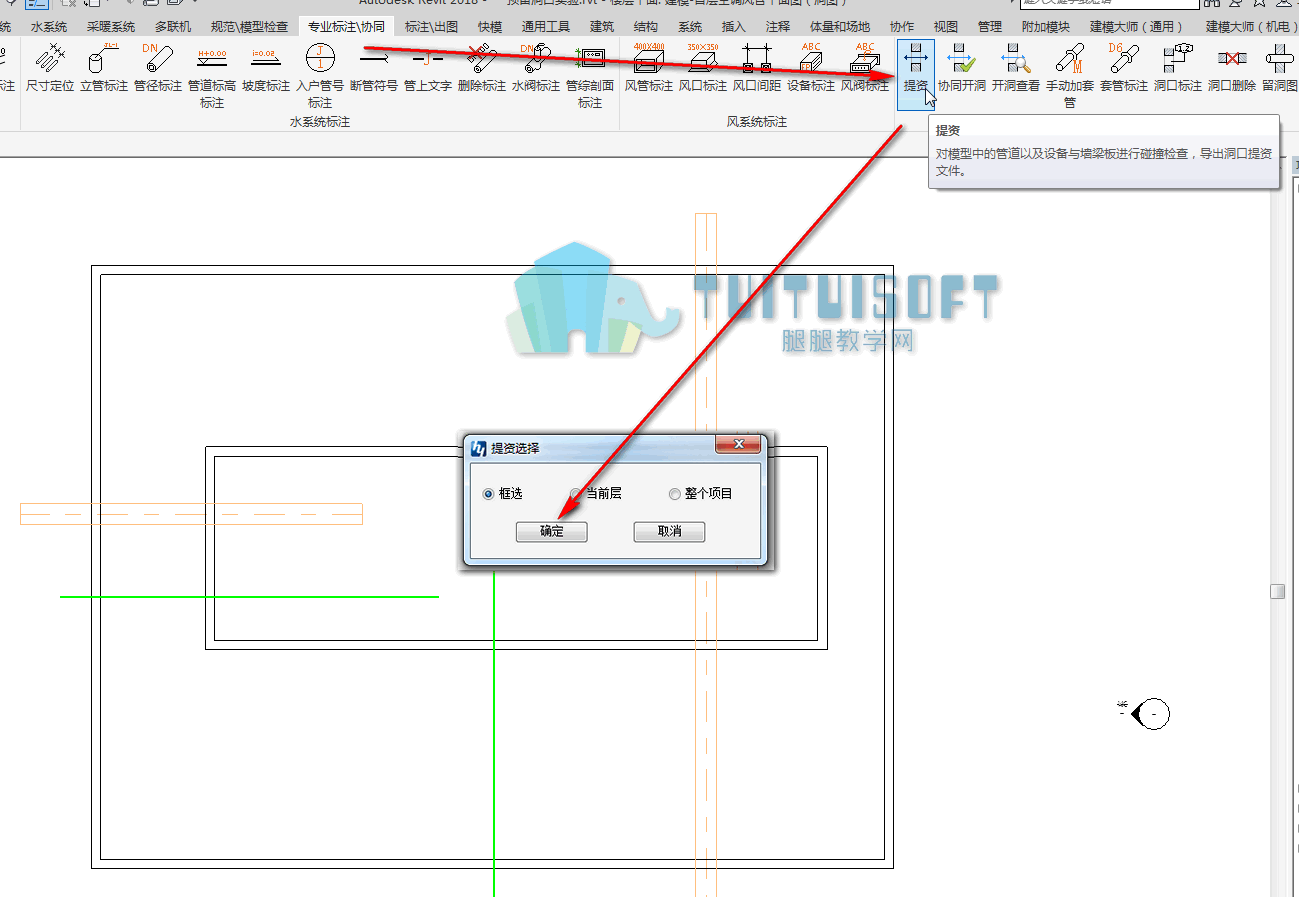Use the 洞口删除 opening delete tool

pos(1232,68)
